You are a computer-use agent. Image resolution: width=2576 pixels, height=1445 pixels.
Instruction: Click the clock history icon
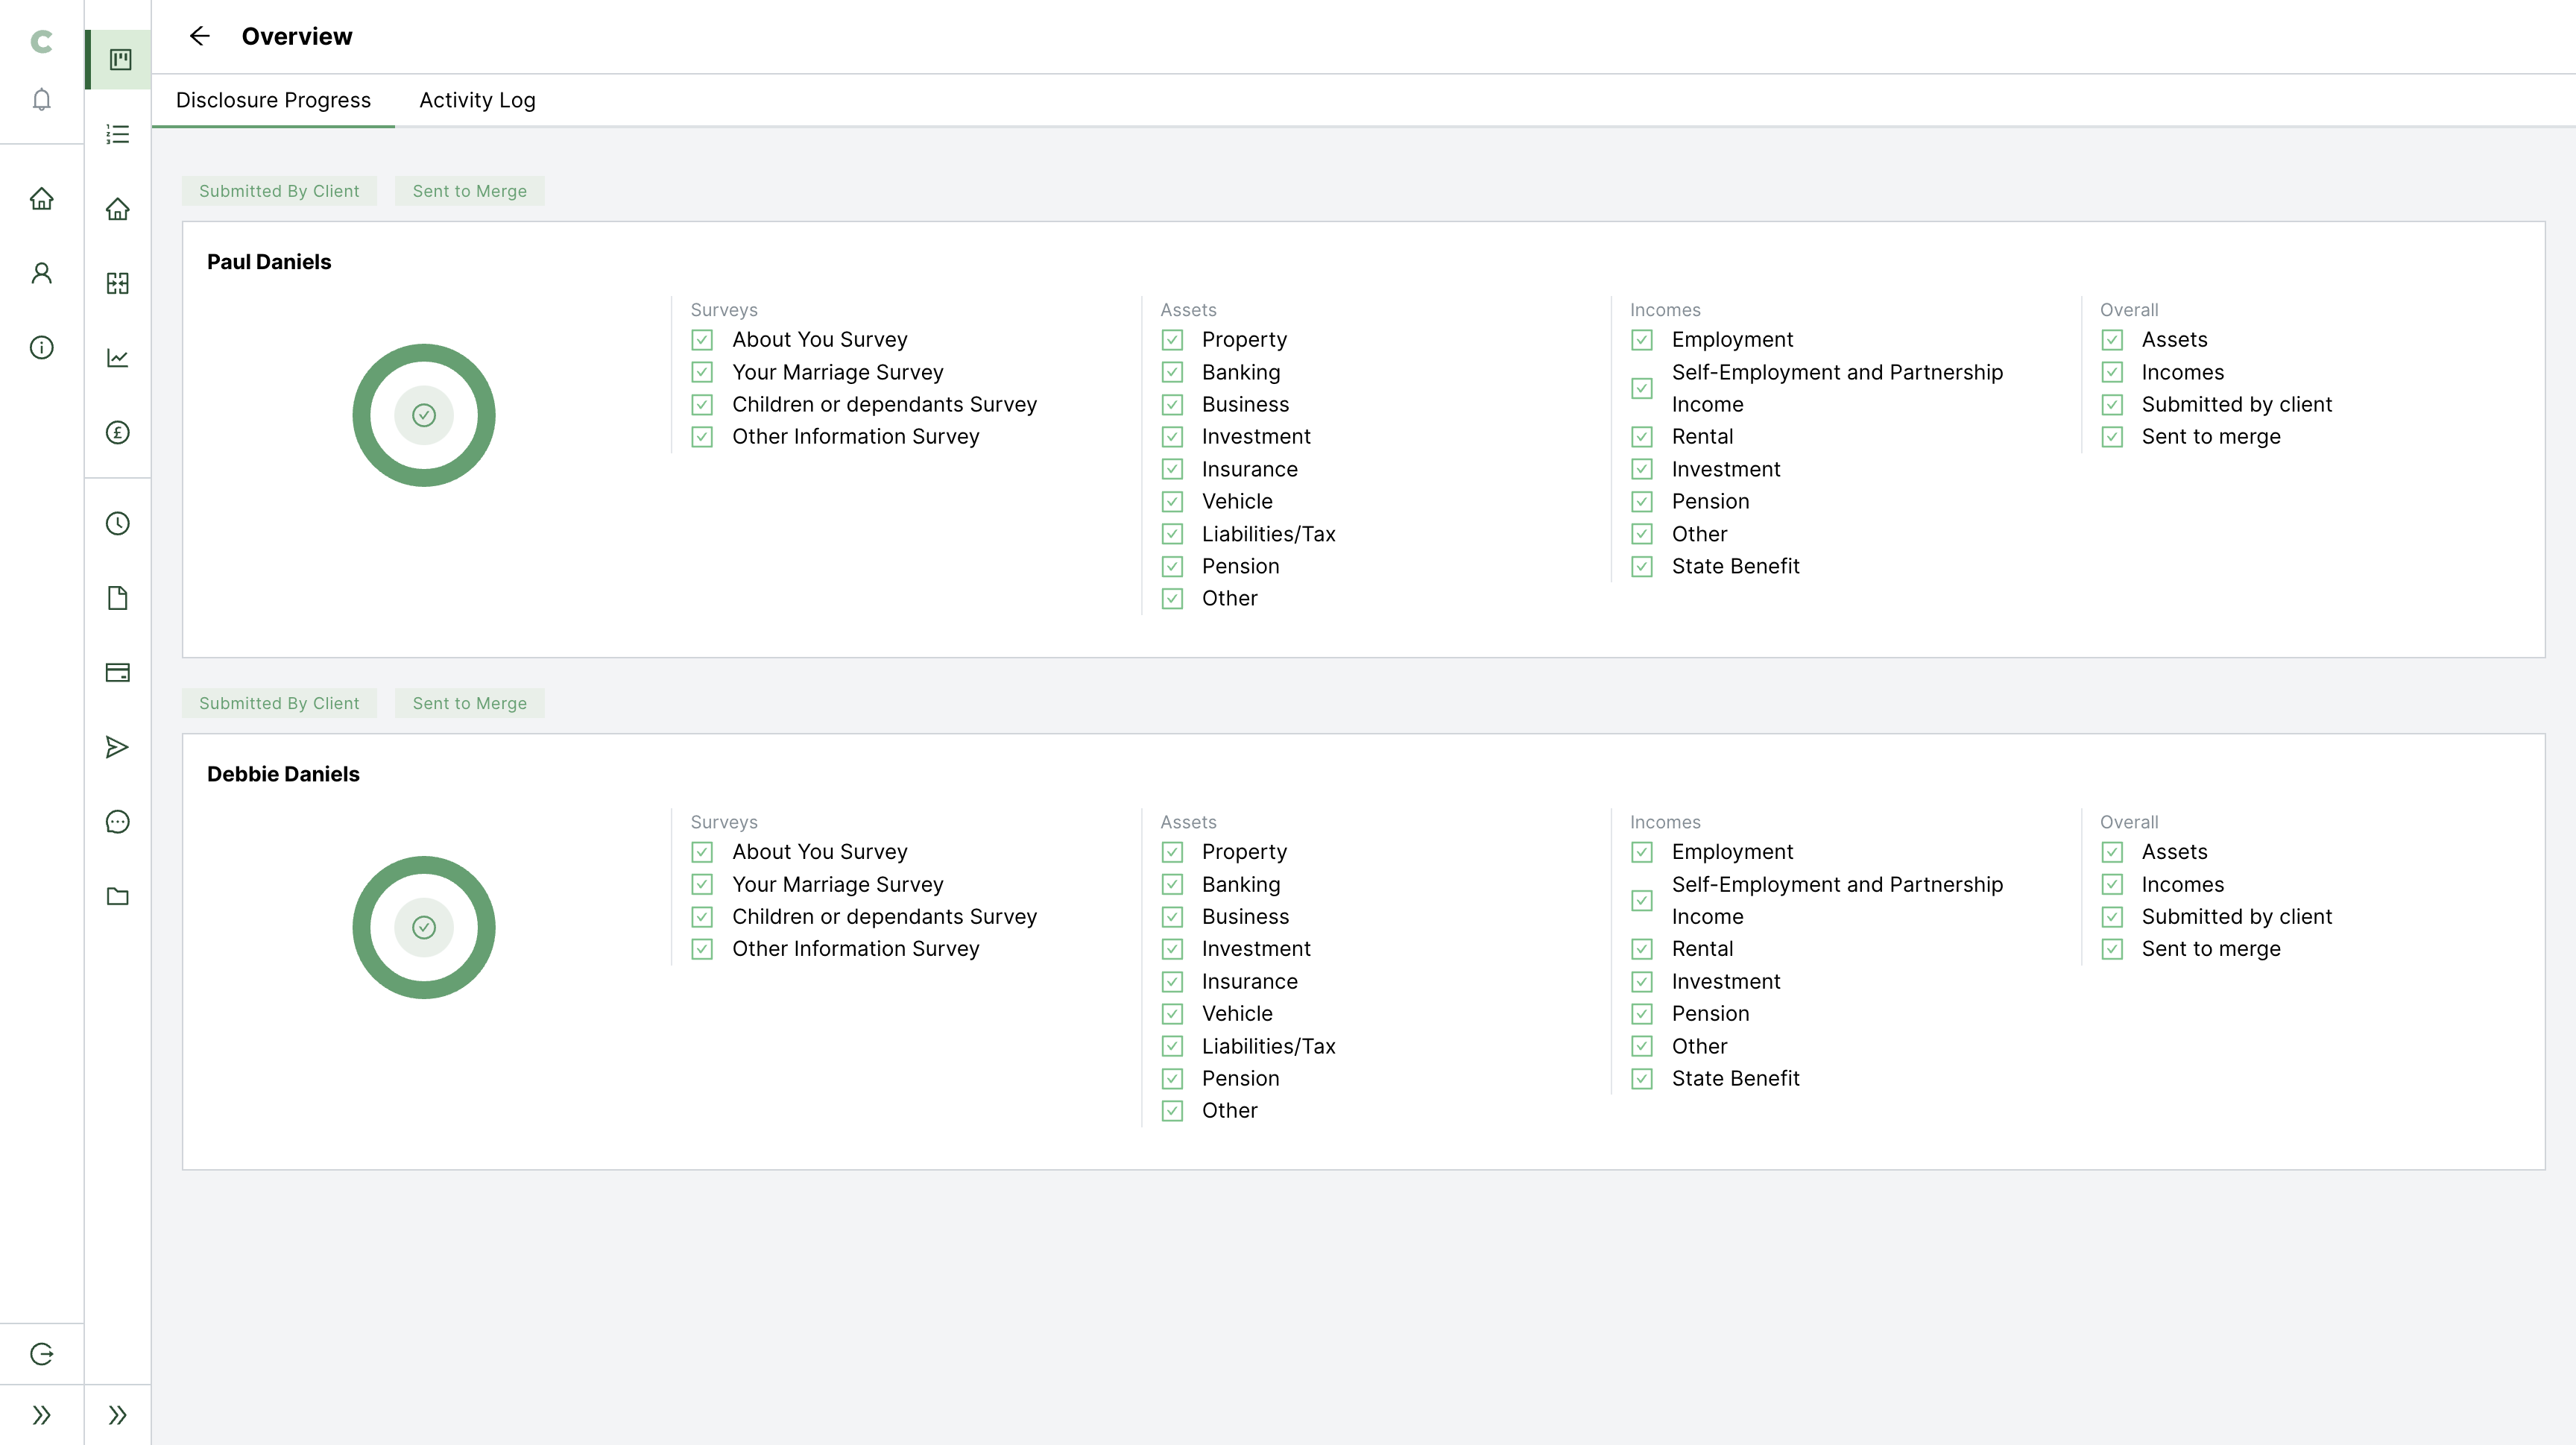[117, 523]
